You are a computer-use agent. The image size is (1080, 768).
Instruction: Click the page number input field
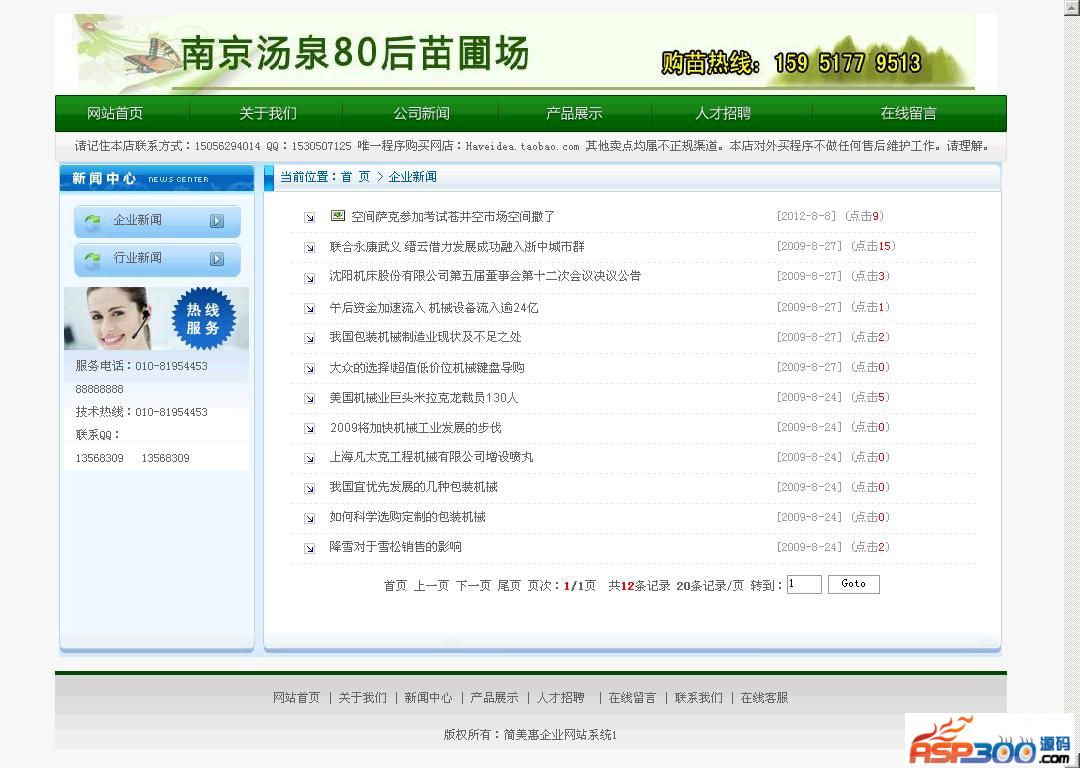[804, 584]
